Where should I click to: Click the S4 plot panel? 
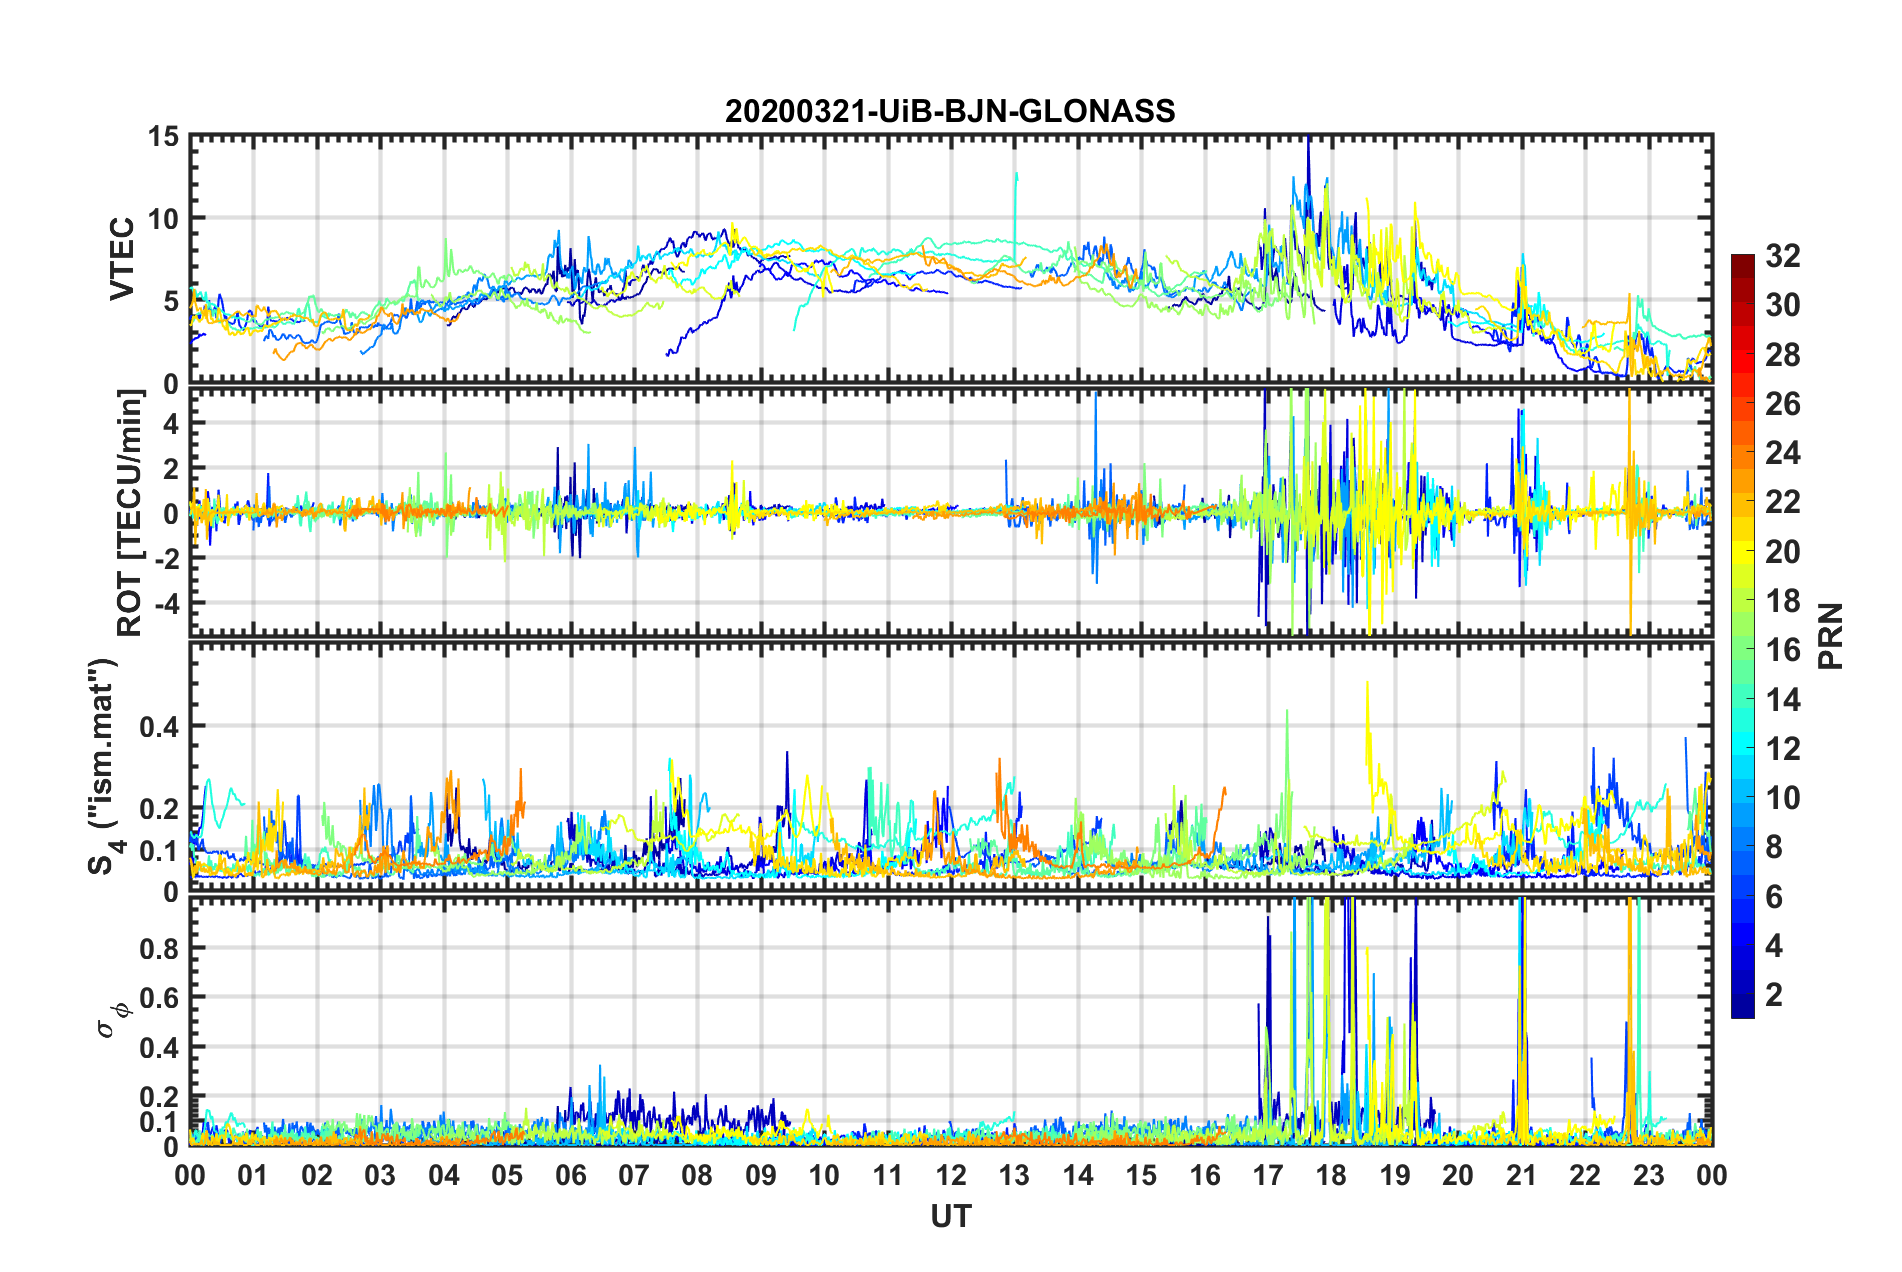point(951,767)
